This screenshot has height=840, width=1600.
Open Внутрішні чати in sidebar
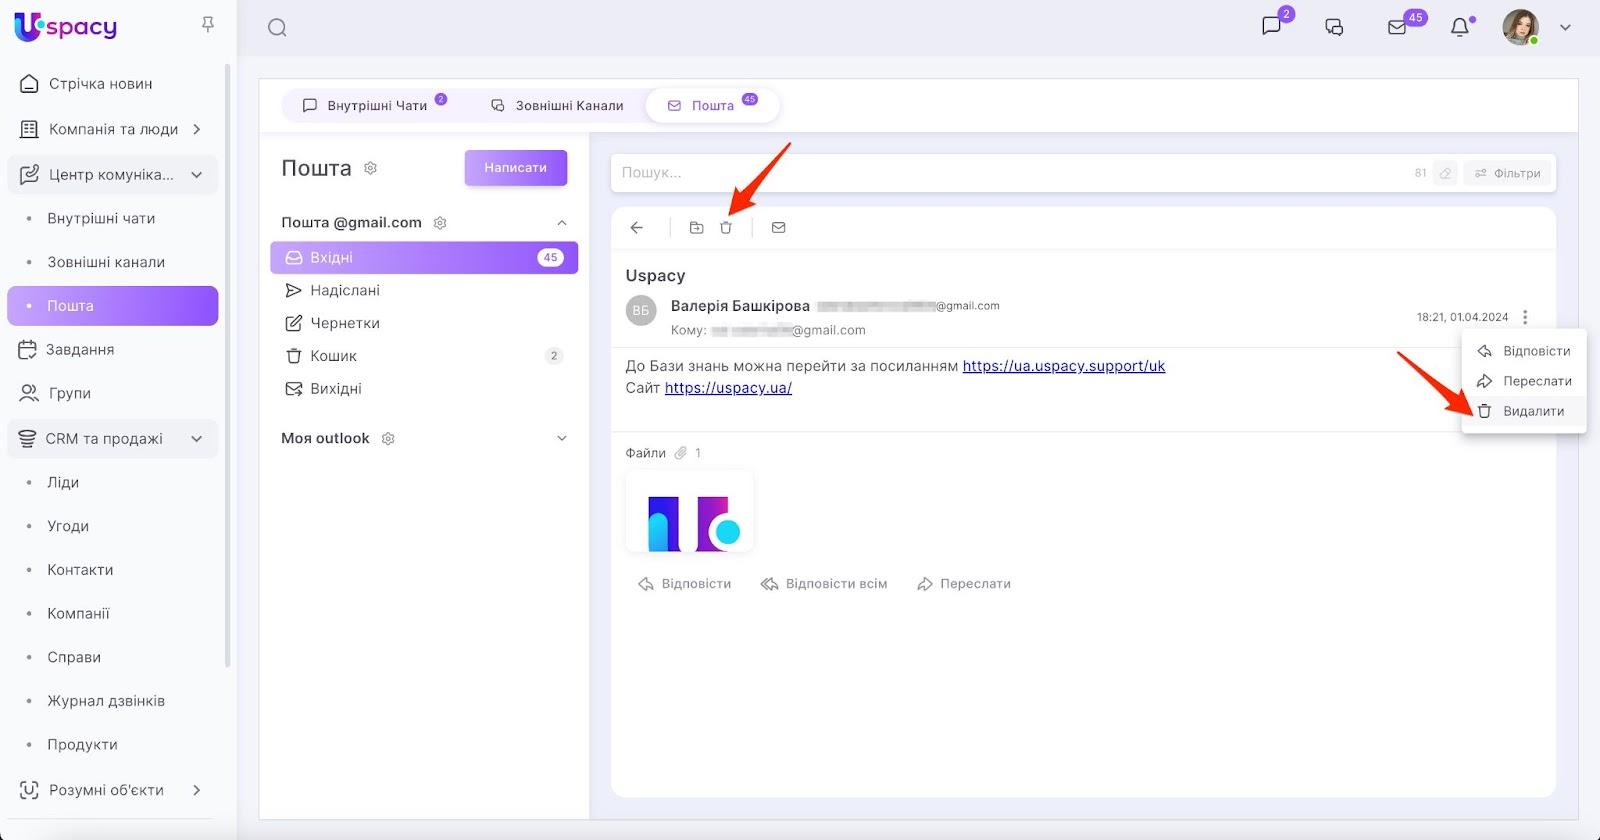coord(112,218)
